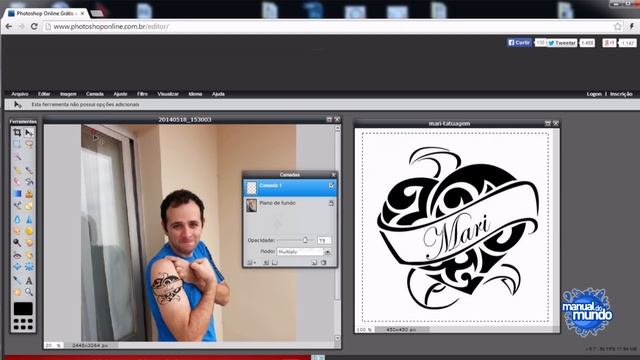
Task: Click the Google +1 button
Action: 609,43
